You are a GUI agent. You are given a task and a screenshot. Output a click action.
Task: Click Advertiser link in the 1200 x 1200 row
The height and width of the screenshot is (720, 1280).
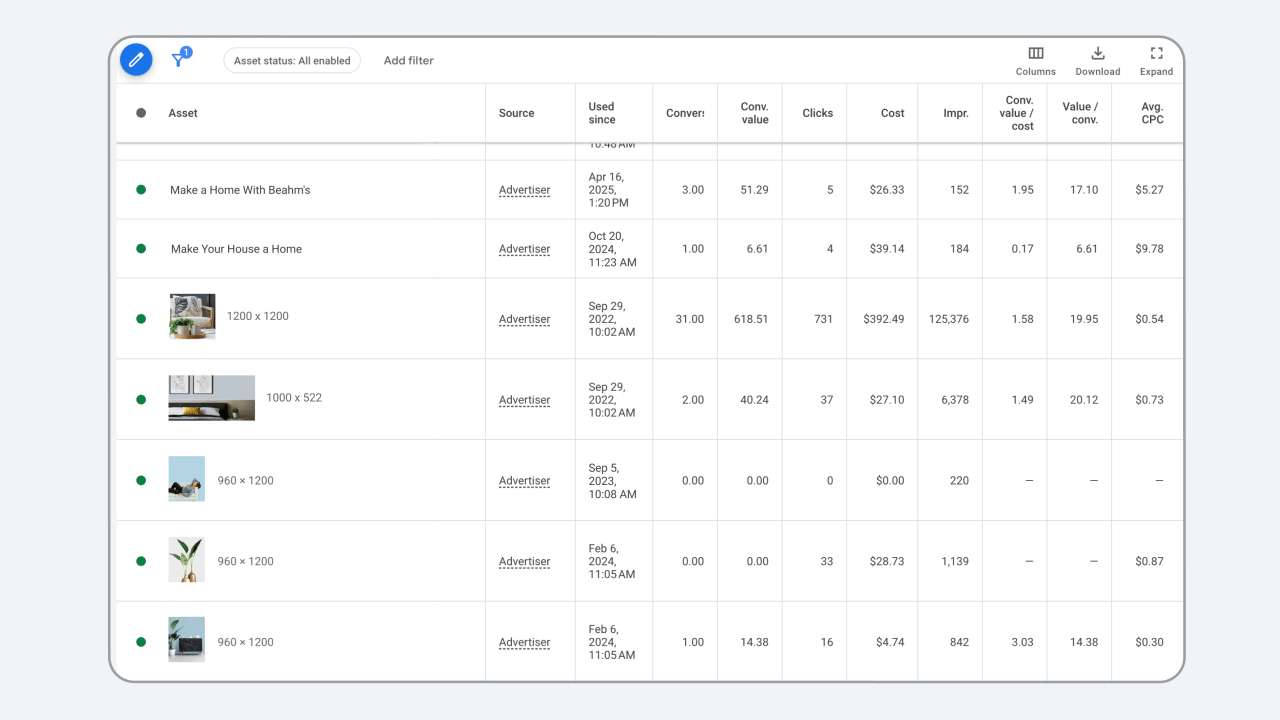click(524, 319)
